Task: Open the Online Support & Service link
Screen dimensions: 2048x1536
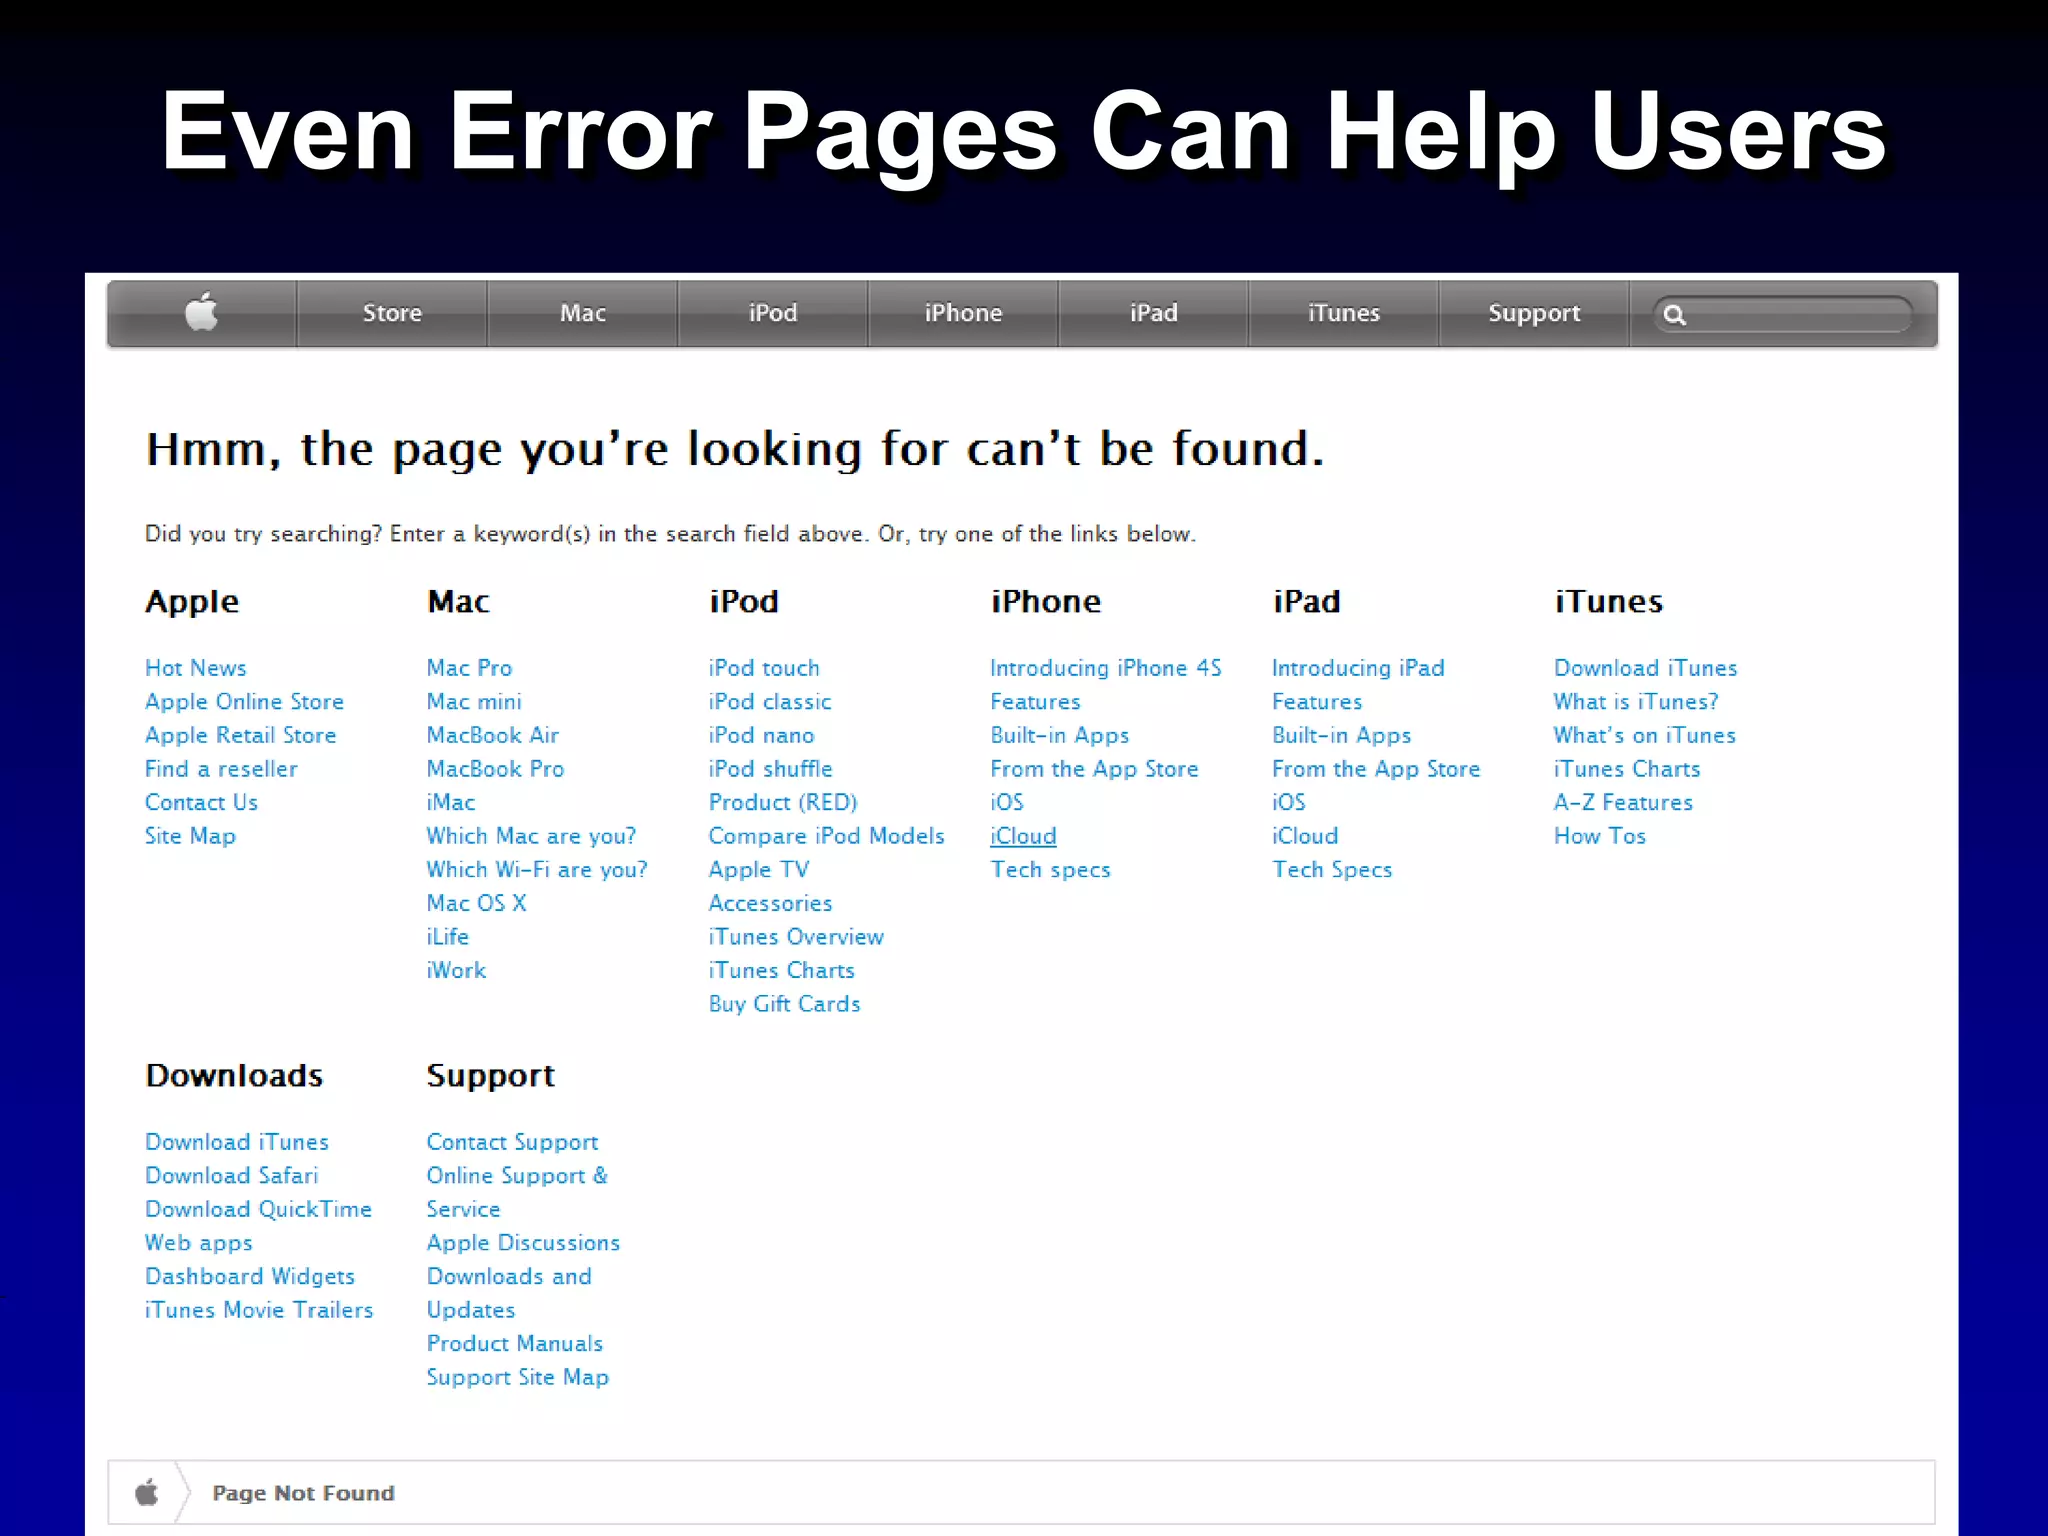Action: pos(517,1192)
